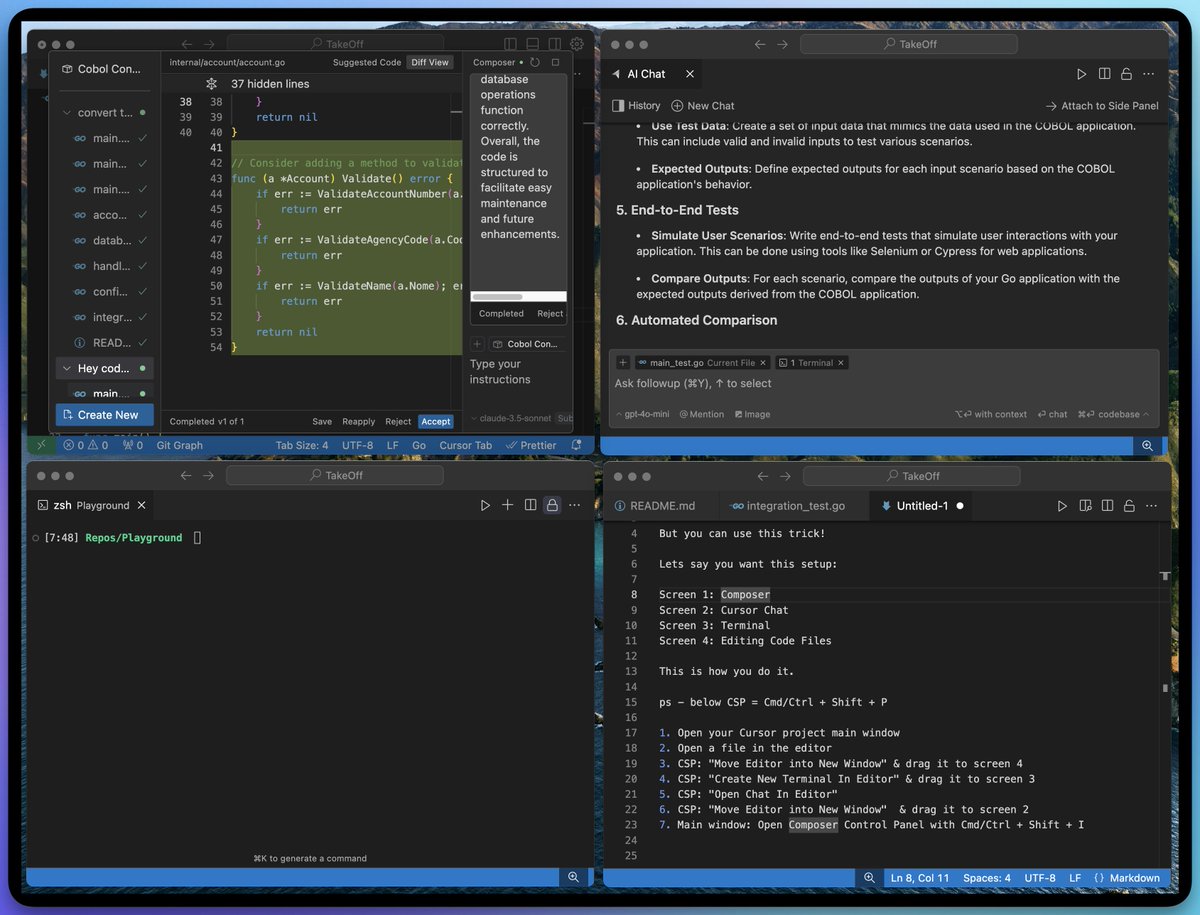Viewport: 1200px width, 915px height.
Task: Open UTF-8 encoding selector in Untitled-1 window
Action: [1040, 878]
